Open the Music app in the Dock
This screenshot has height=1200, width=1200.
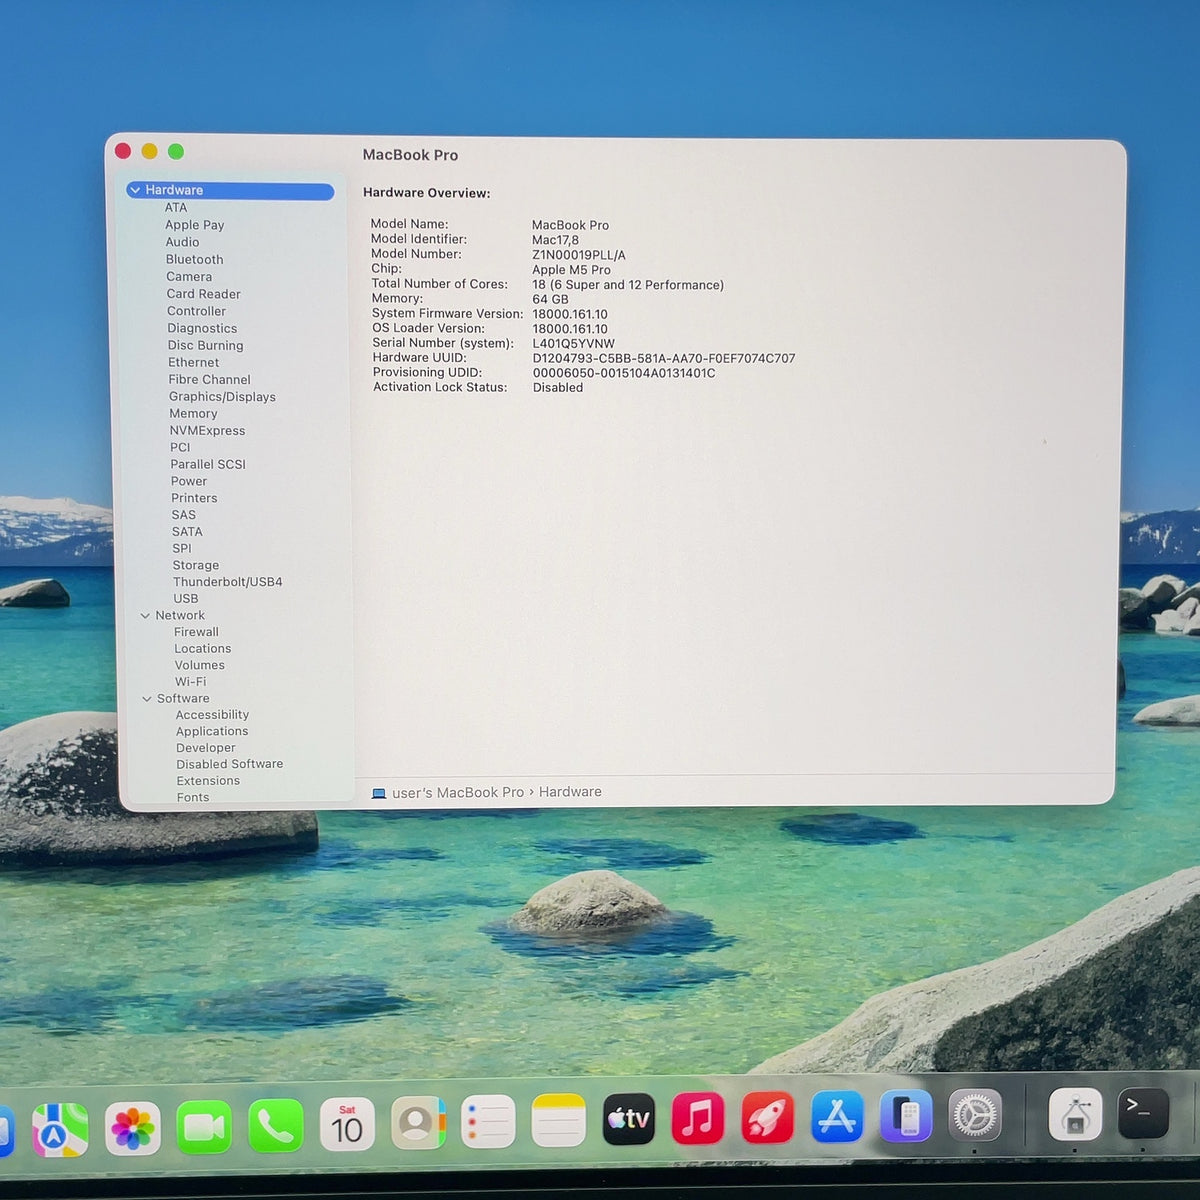point(698,1118)
